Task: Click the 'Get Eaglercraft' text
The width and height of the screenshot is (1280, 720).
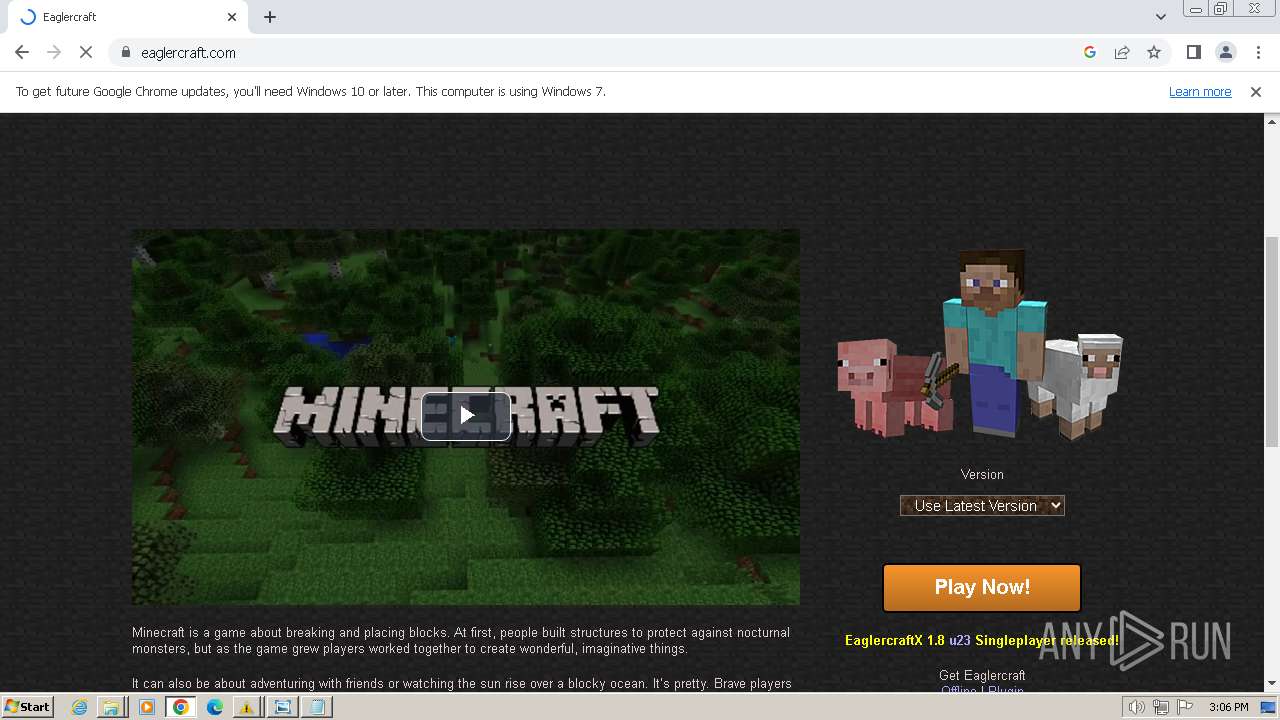Action: tap(982, 676)
